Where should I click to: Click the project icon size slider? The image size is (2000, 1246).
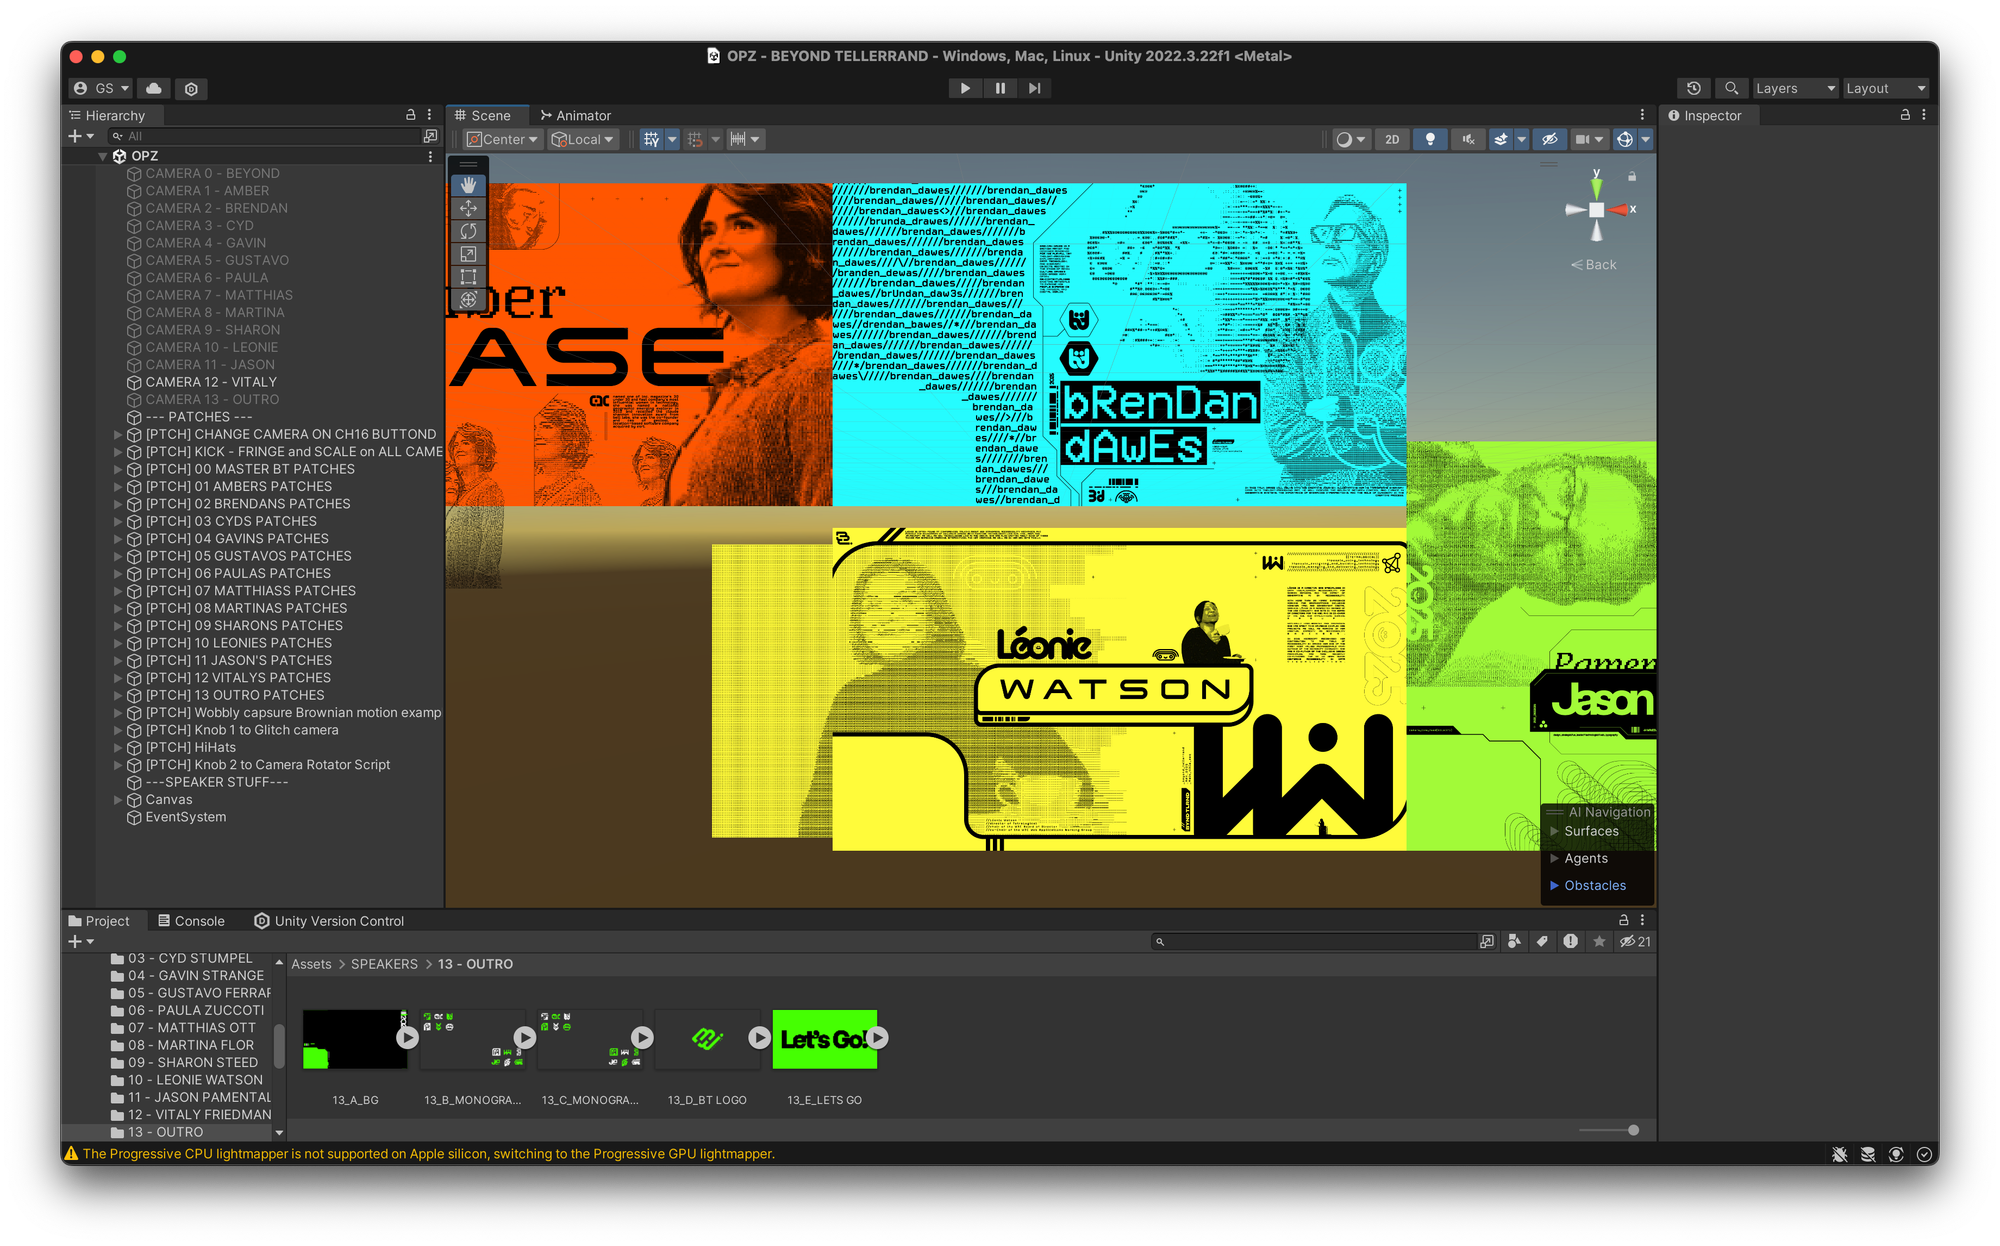coord(1632,1130)
